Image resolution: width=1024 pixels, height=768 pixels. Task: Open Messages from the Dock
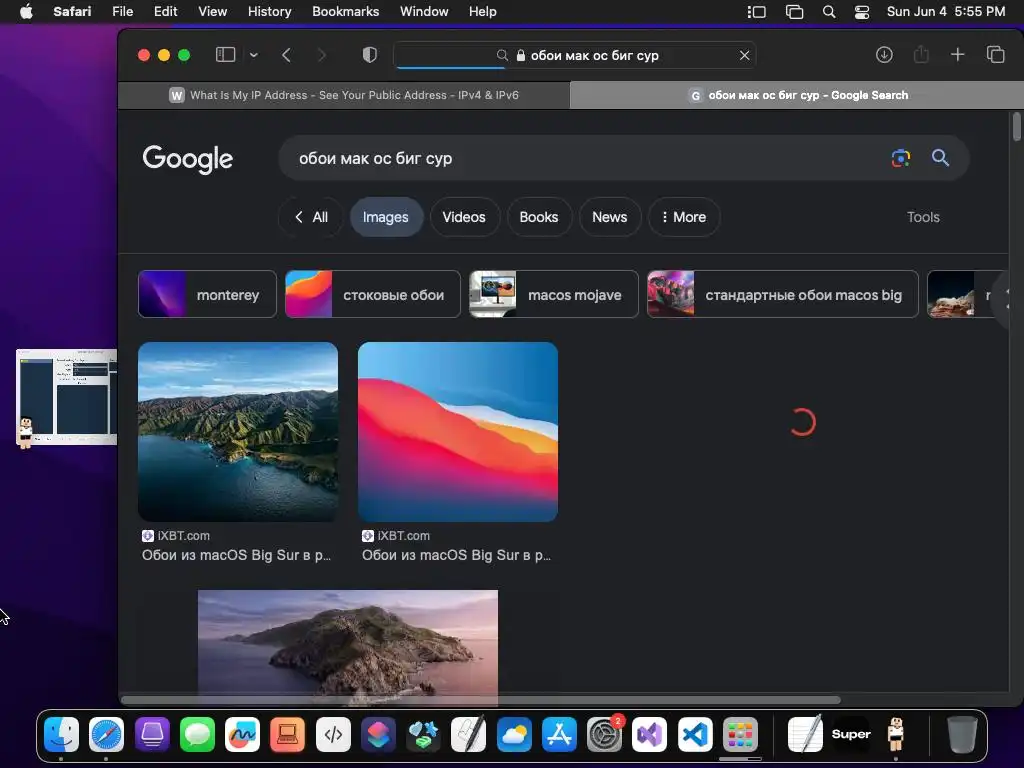coord(197,735)
